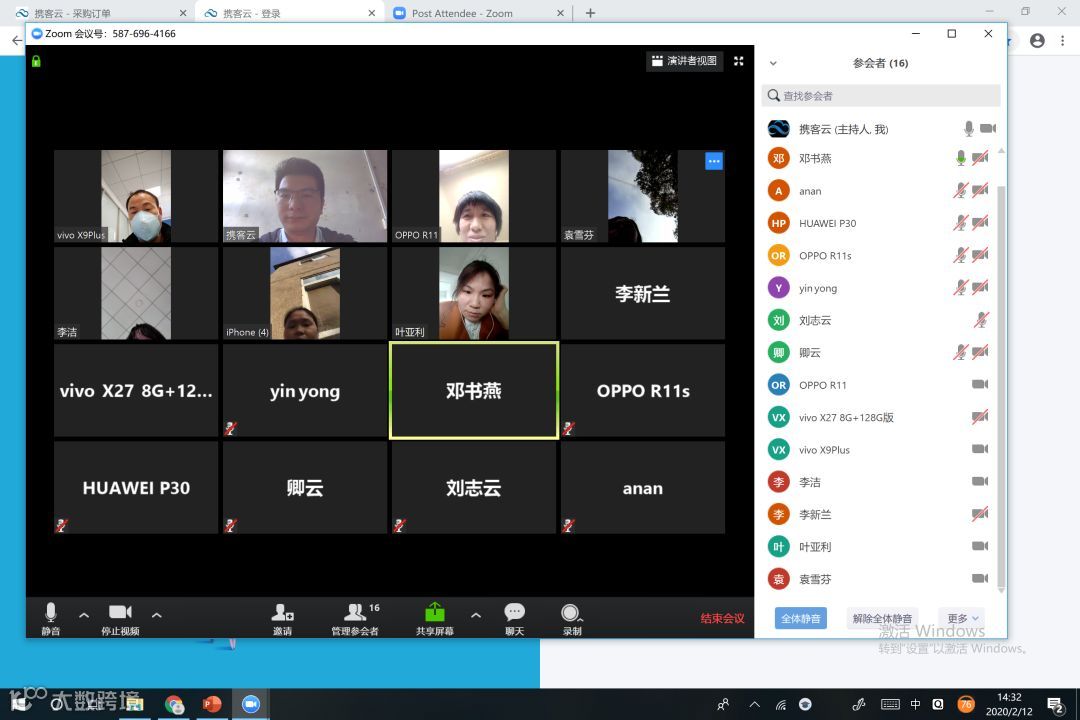This screenshot has height=720, width=1080.
Task: Click Zoom icon in Windows taskbar
Action: coord(251,704)
